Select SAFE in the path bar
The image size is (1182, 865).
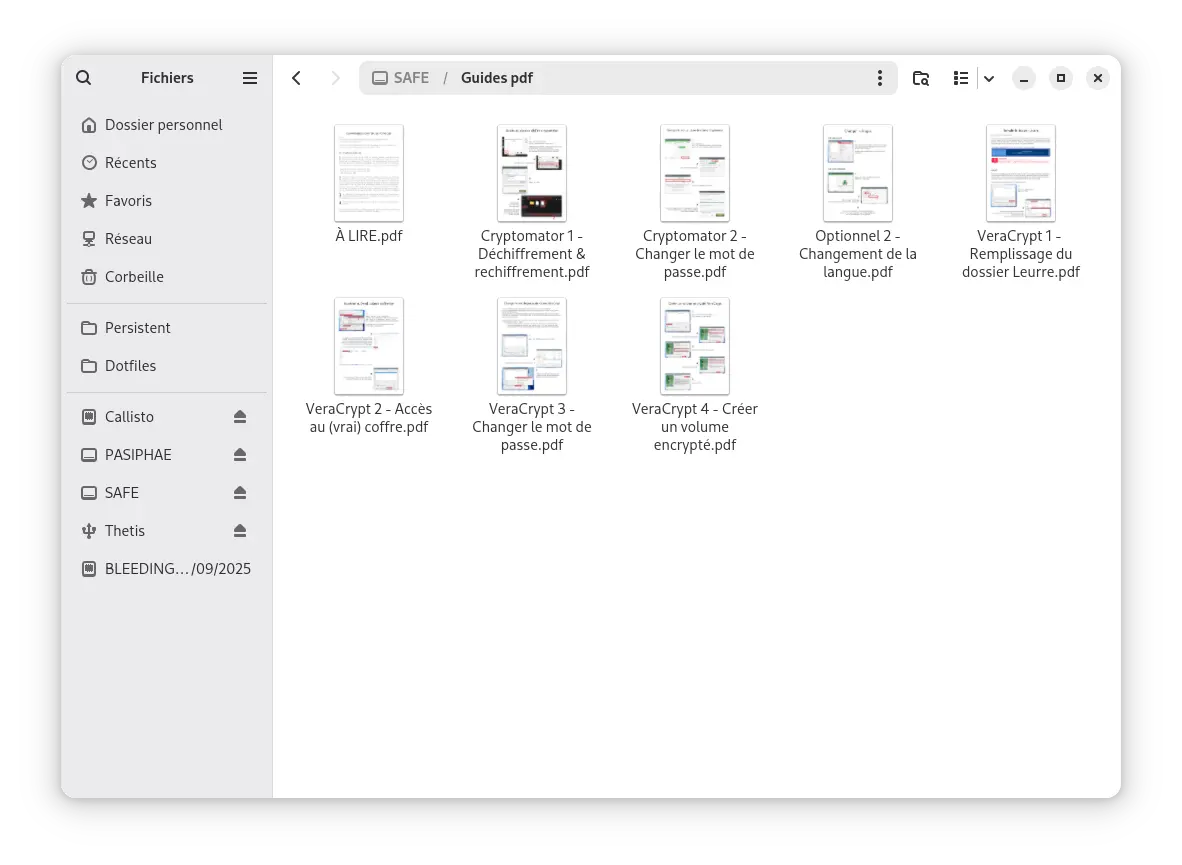[401, 78]
